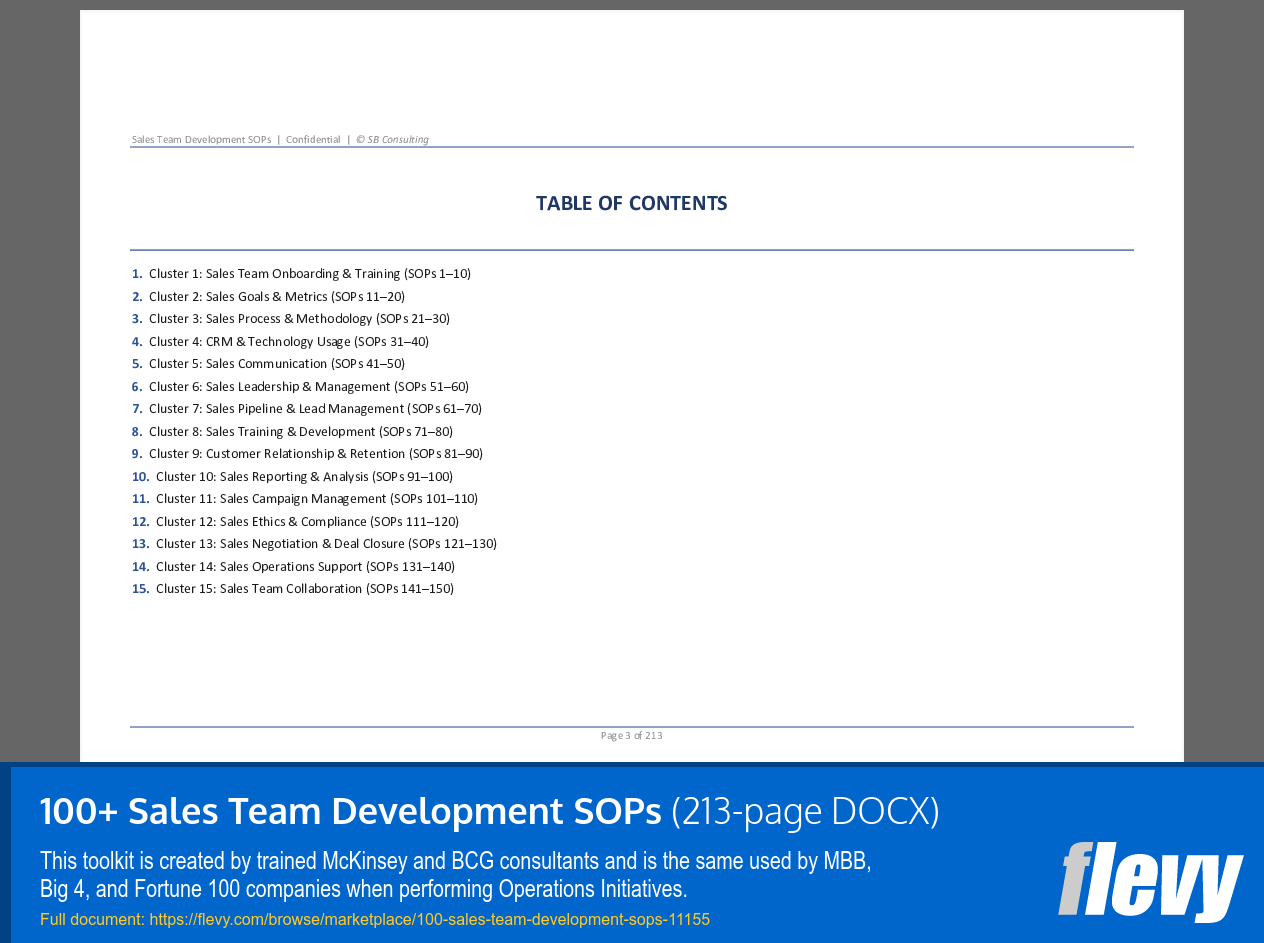This screenshot has width=1264, height=943.
Task: Click Cluster 8: Sales Training & Development
Action: 301,431
